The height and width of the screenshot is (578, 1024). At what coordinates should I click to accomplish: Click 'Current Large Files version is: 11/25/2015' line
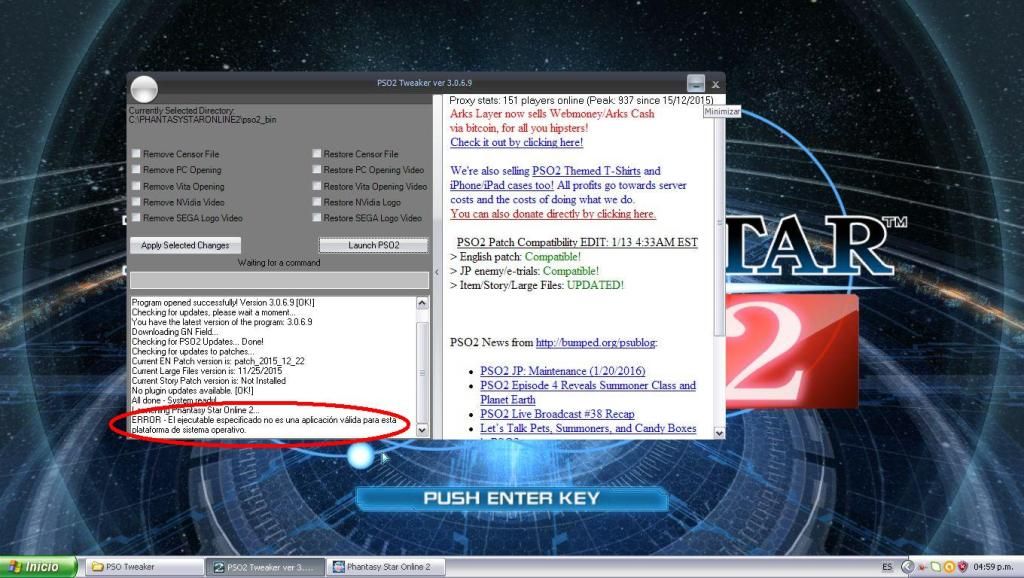tap(207, 371)
